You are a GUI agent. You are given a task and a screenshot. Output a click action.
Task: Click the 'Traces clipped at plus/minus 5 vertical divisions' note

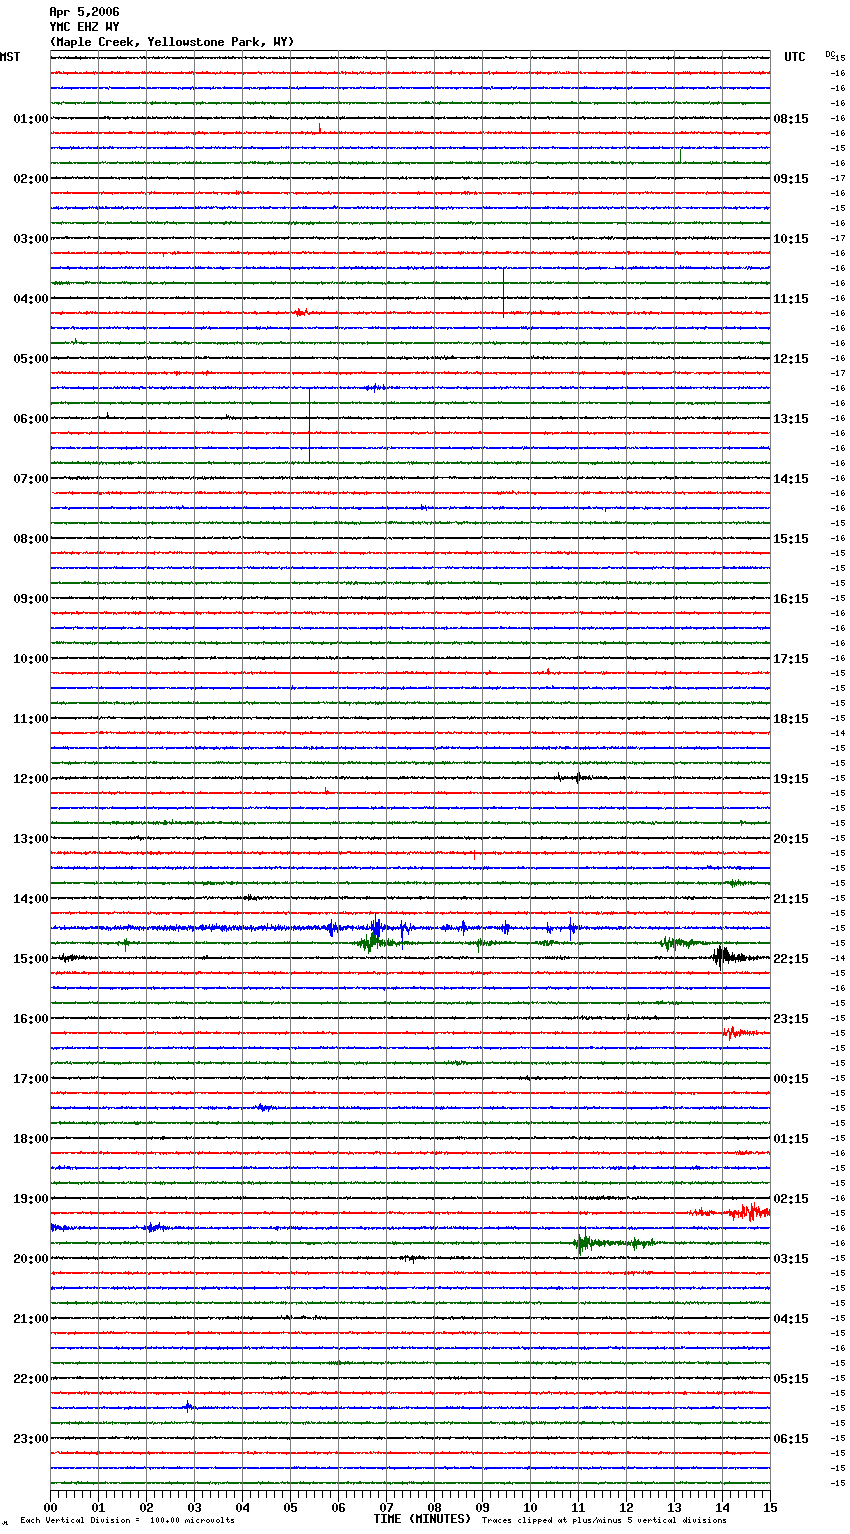604,1521
